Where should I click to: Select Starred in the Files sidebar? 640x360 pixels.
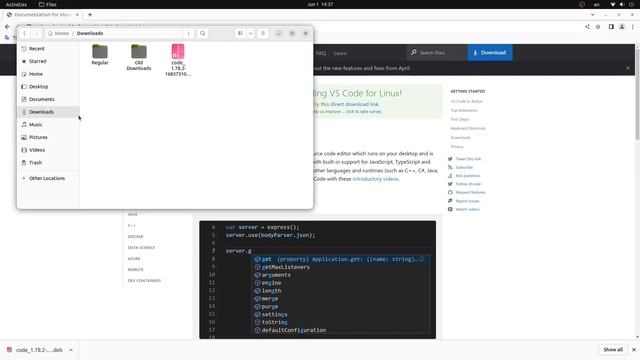pos(48,61)
